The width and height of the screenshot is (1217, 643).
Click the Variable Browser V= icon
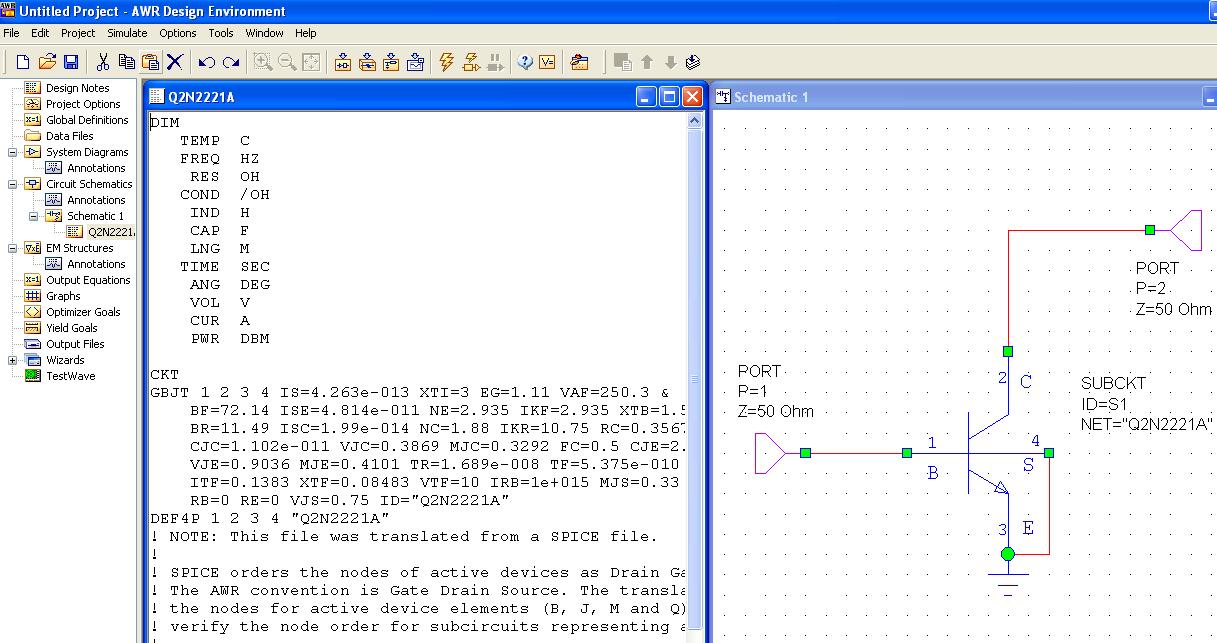547,62
